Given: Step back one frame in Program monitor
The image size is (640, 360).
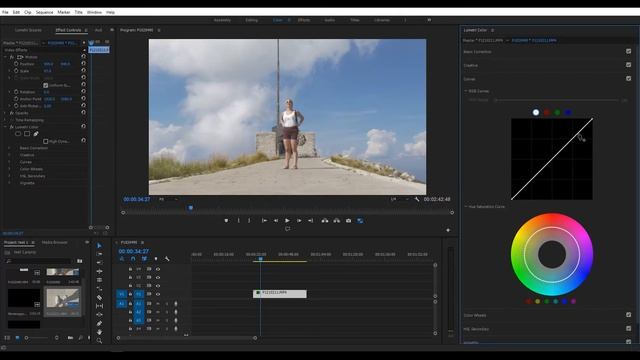Looking at the screenshot, I should pyautogui.click(x=276, y=220).
